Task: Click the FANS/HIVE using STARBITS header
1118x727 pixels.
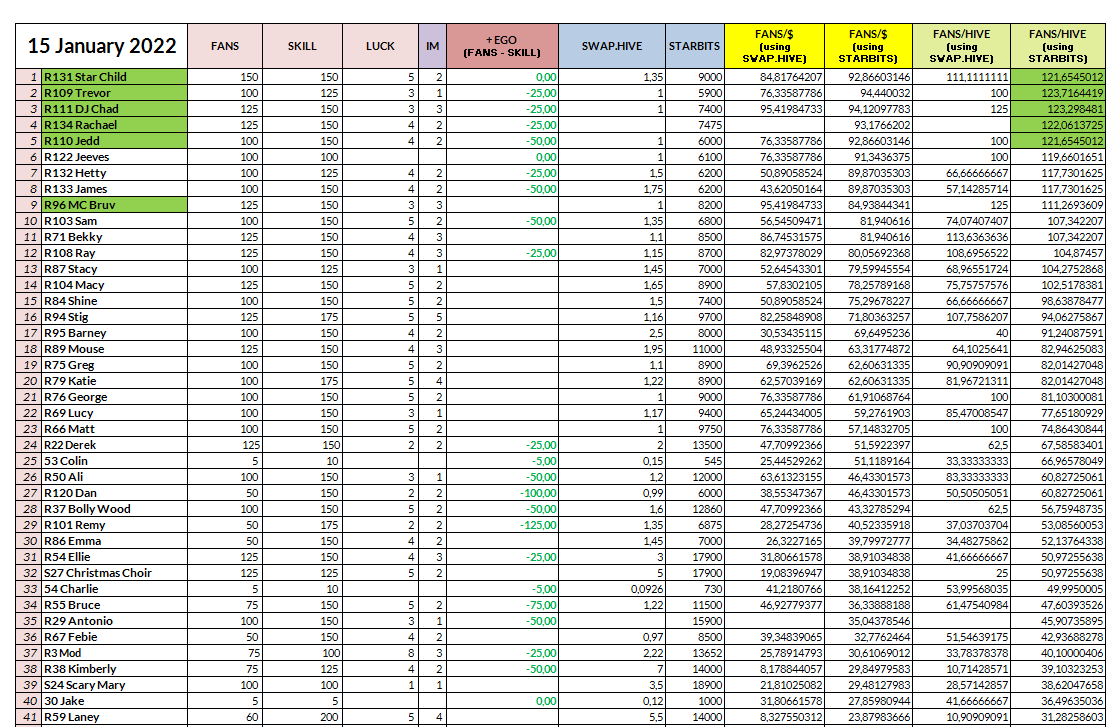Action: 1057,46
